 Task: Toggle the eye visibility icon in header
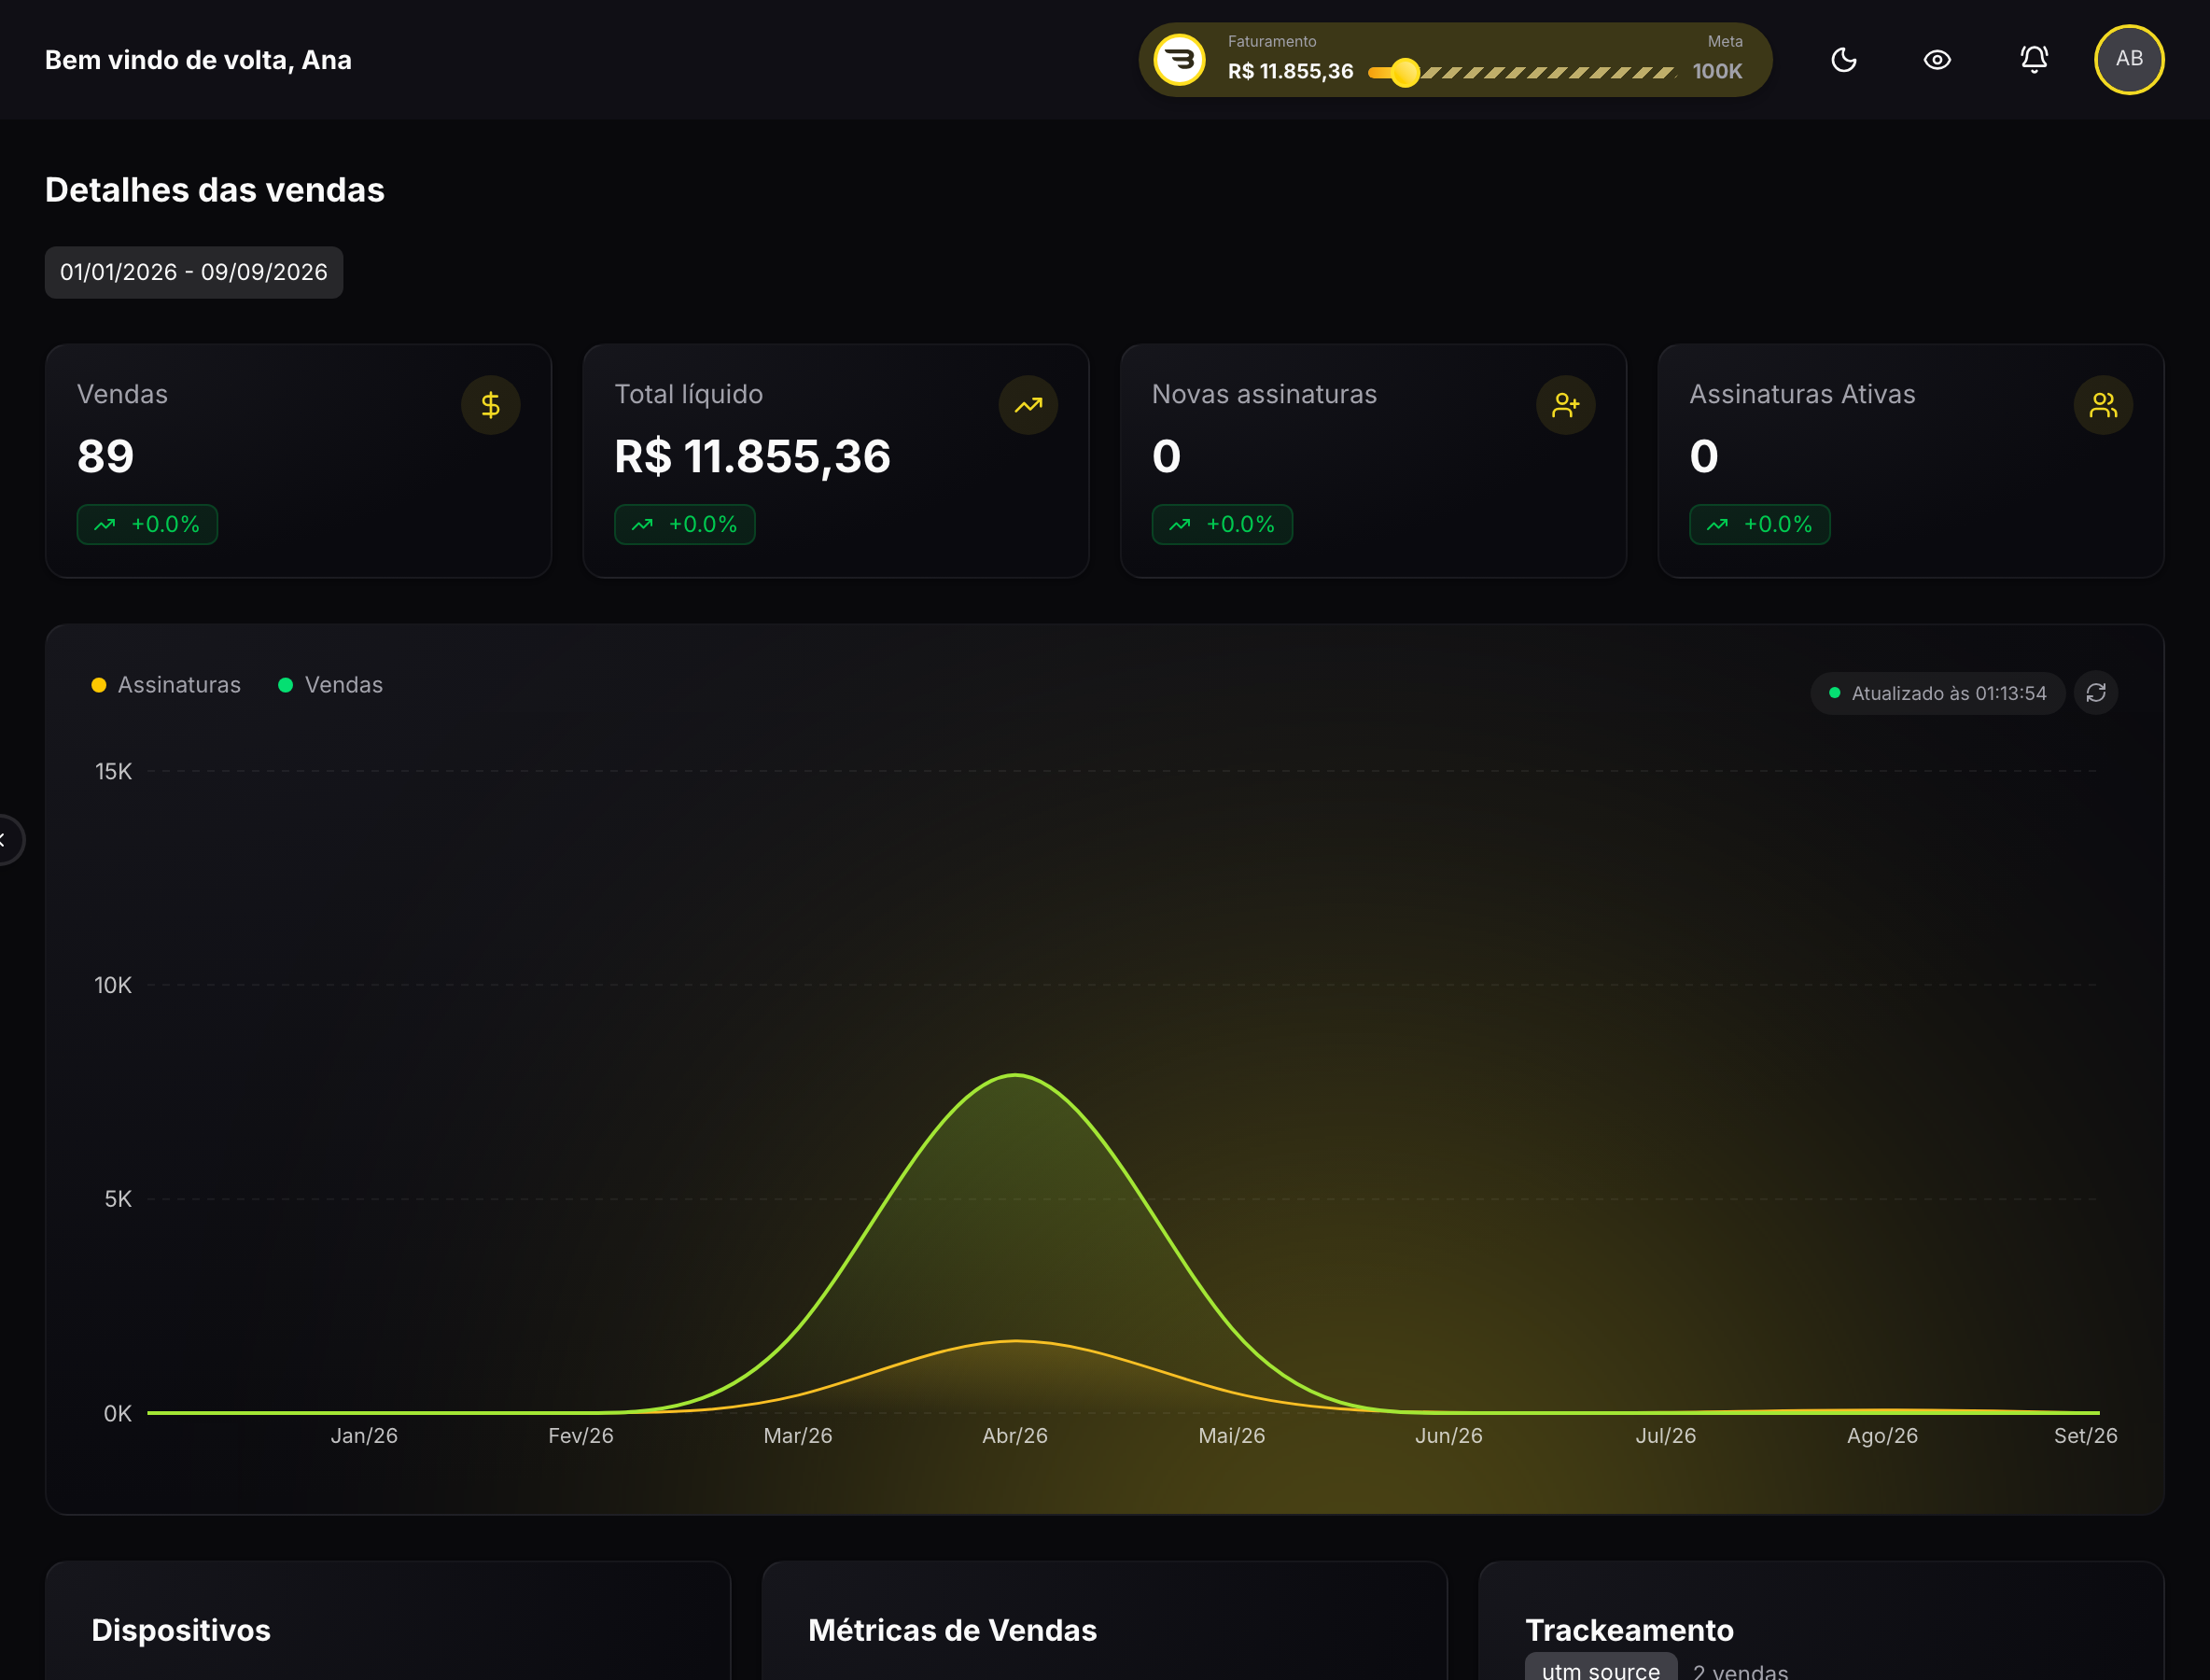coord(1937,60)
